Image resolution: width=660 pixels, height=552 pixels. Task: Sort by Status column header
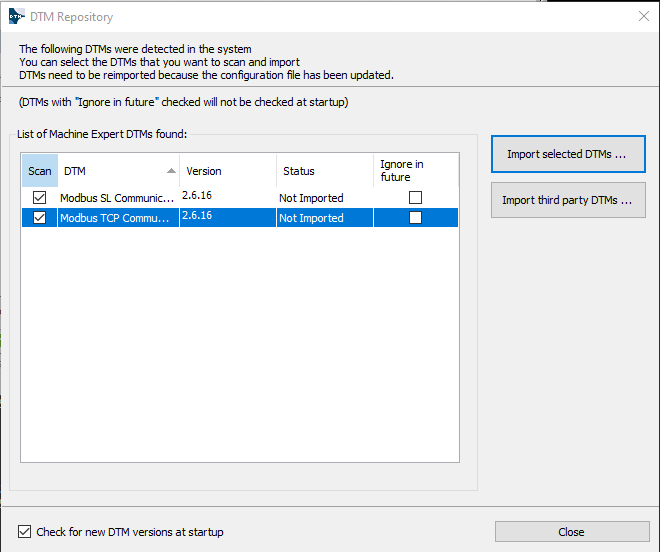click(x=325, y=171)
